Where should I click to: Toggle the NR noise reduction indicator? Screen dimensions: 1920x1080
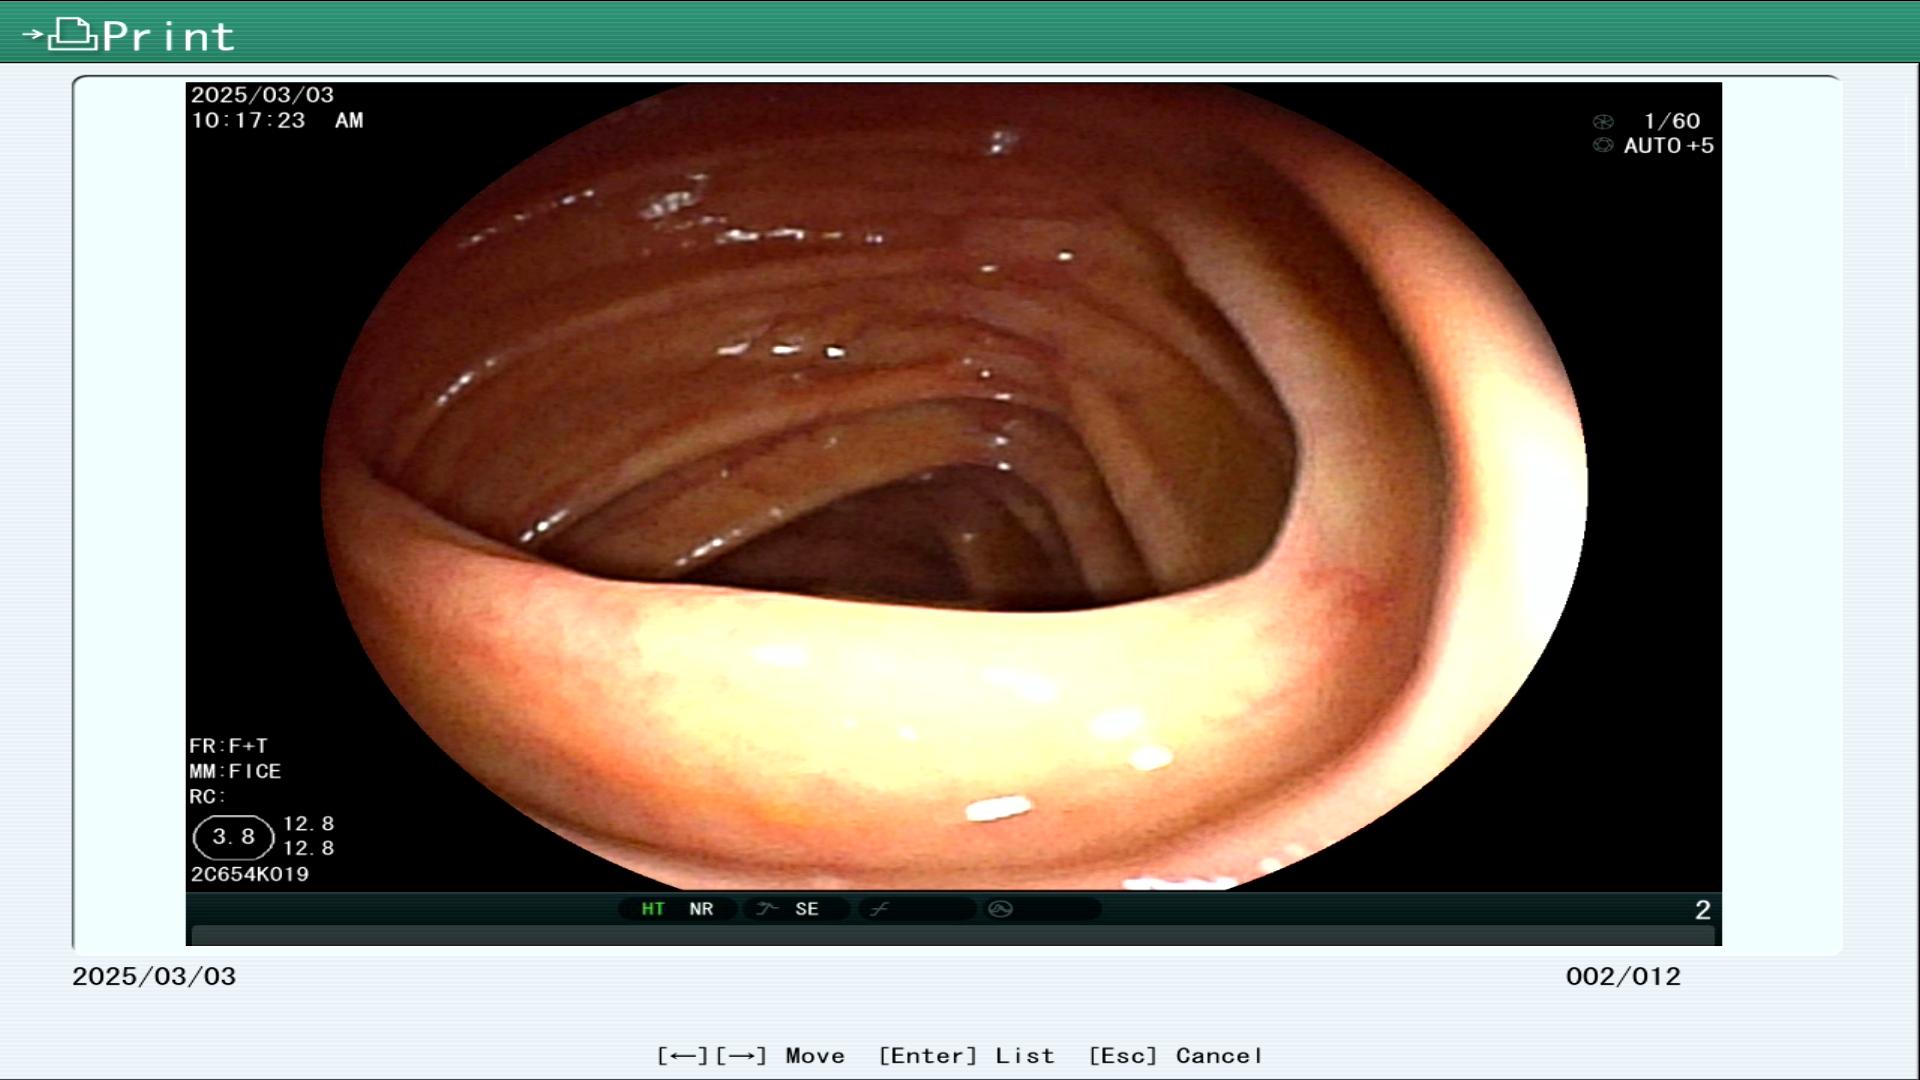(x=701, y=909)
